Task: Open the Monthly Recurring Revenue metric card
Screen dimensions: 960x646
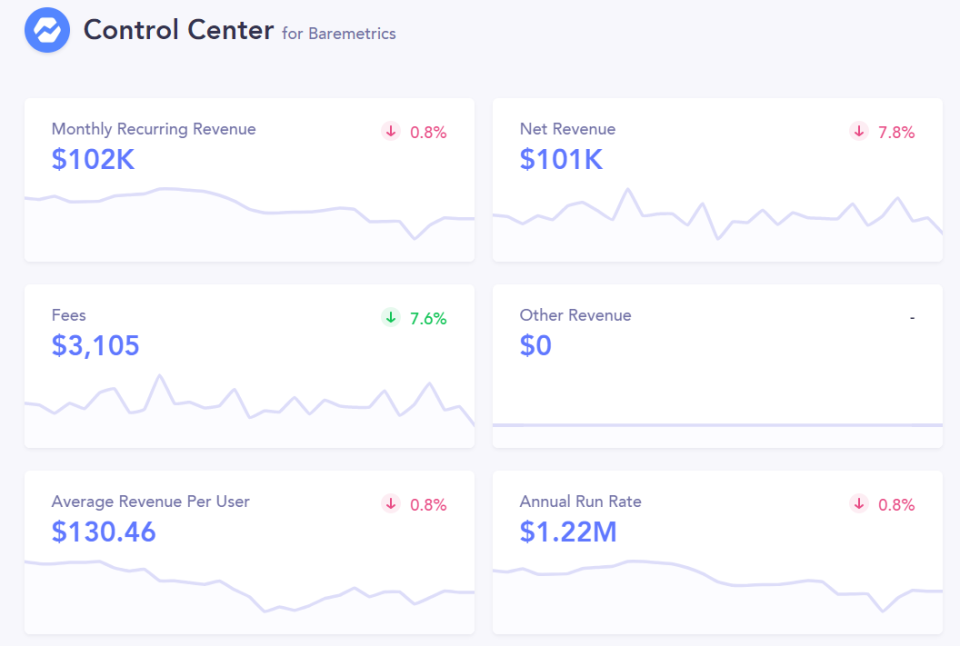Action: pyautogui.click(x=250, y=180)
